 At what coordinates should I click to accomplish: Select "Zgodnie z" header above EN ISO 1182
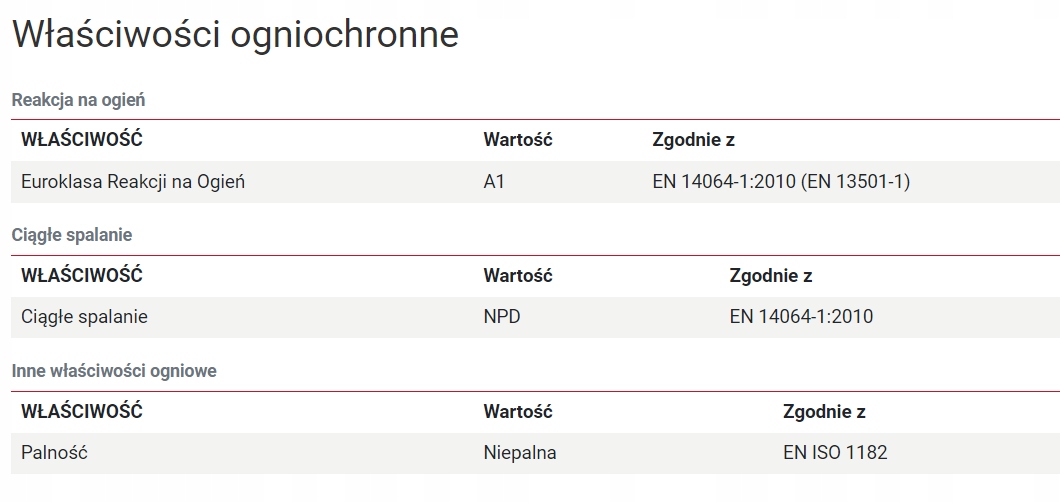pos(824,411)
